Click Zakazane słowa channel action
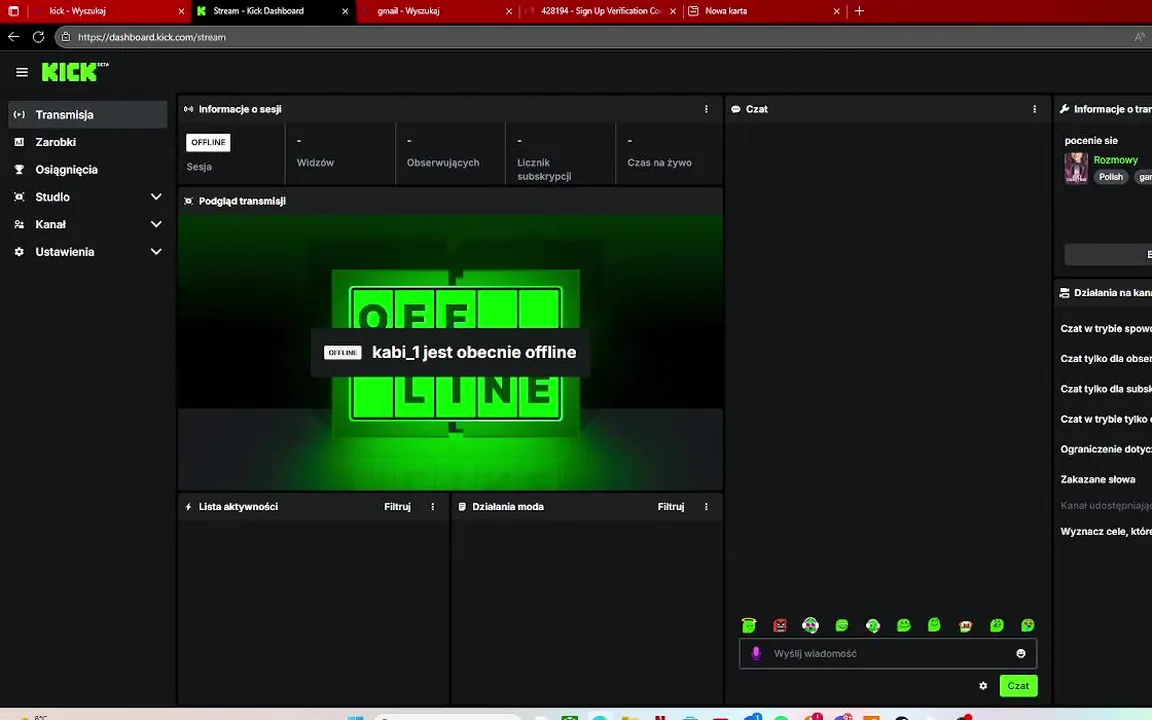The width and height of the screenshot is (1152, 720). coord(1098,479)
